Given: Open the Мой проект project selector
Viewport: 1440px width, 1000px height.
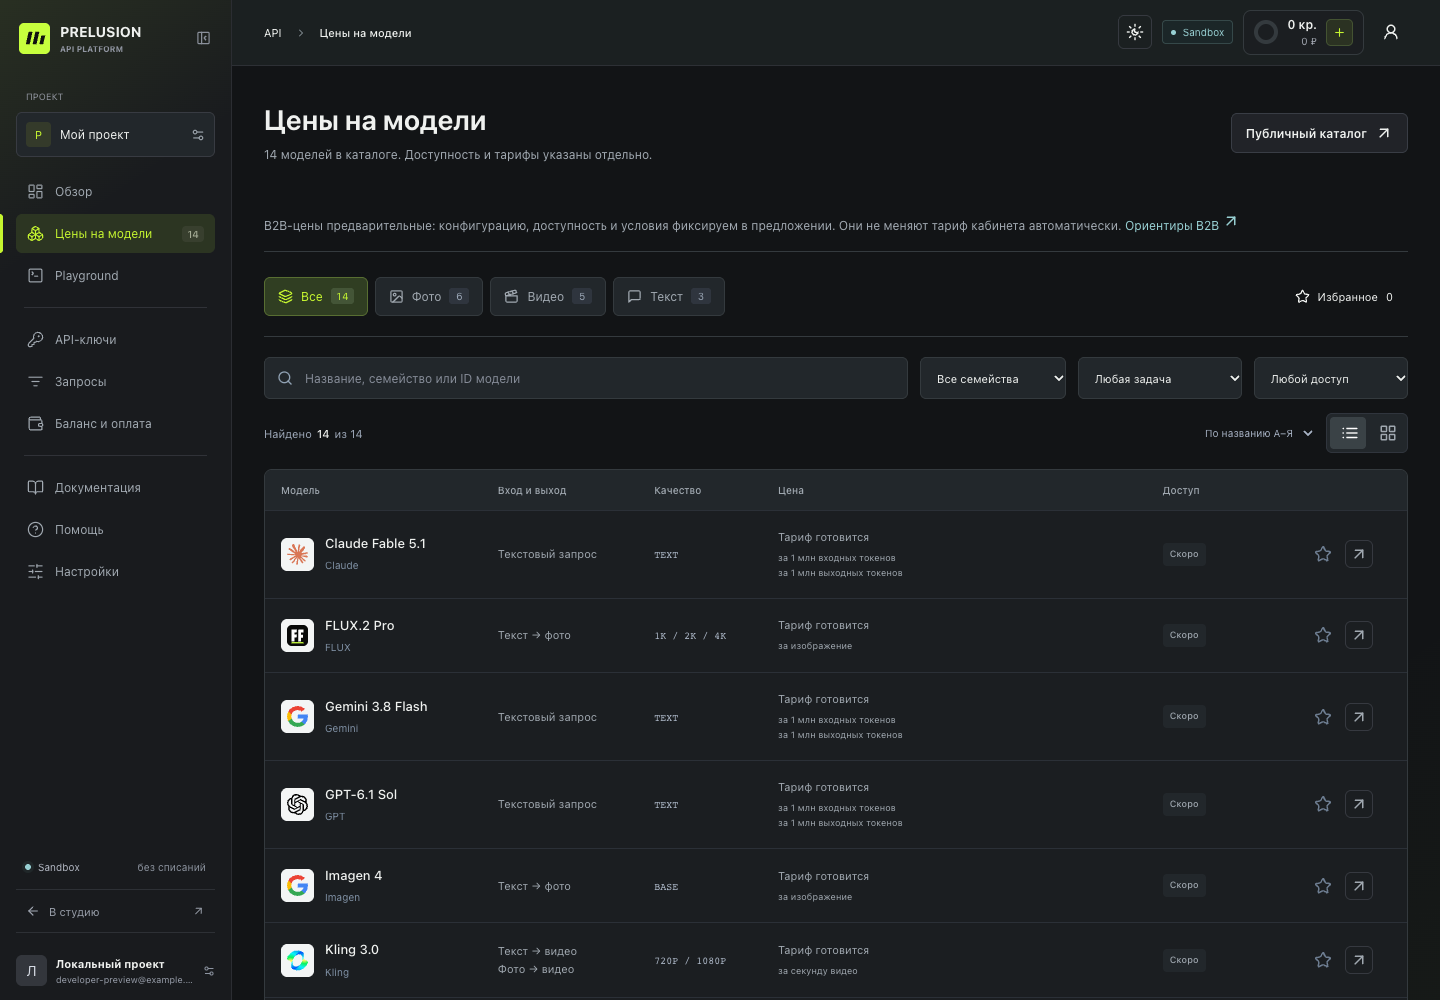Looking at the screenshot, I should [115, 135].
